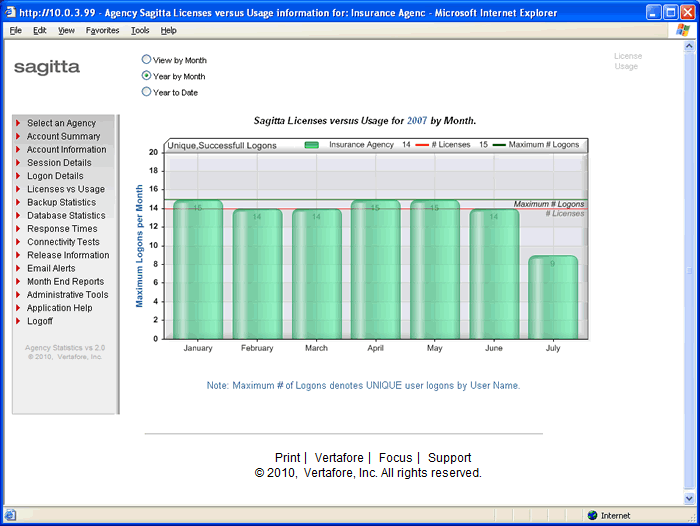Open Licenses vs Usage page

pos(66,189)
